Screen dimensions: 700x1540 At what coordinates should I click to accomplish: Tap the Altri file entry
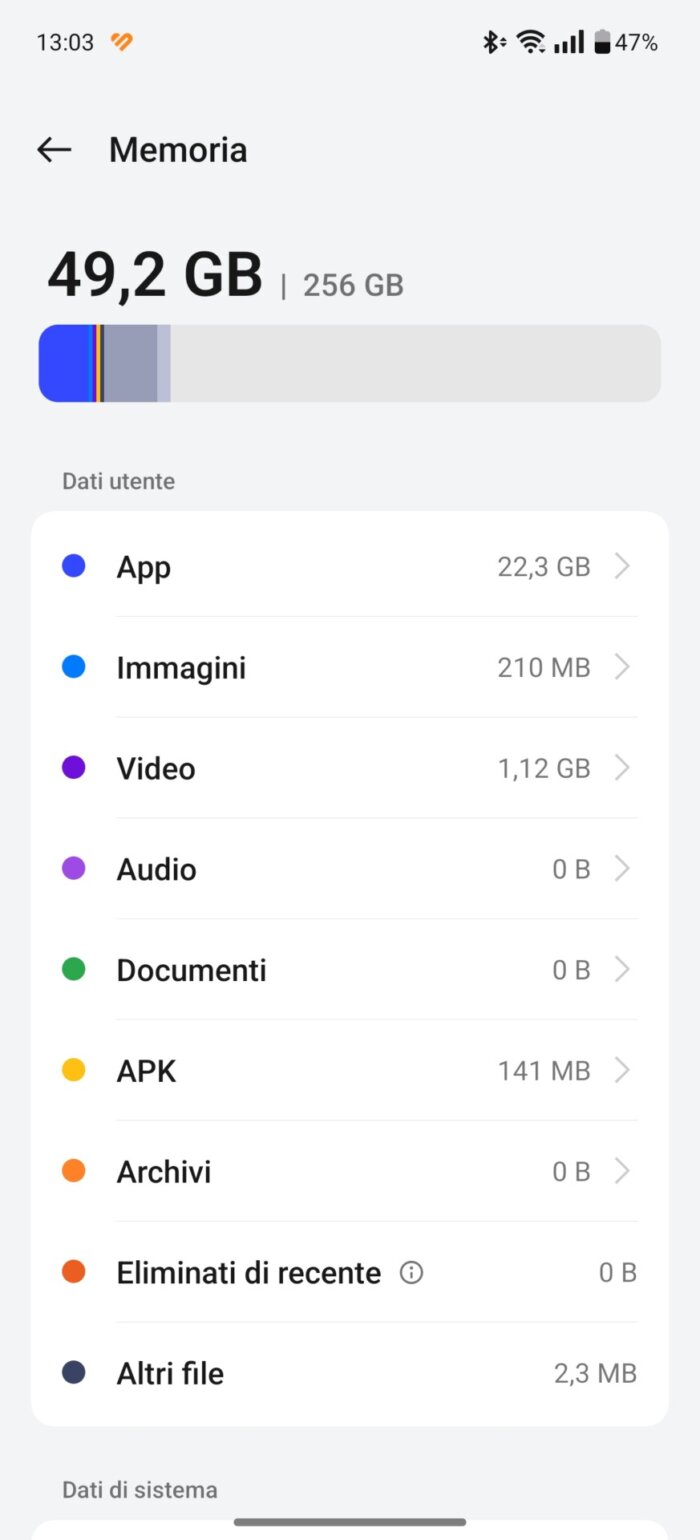[x=350, y=1373]
